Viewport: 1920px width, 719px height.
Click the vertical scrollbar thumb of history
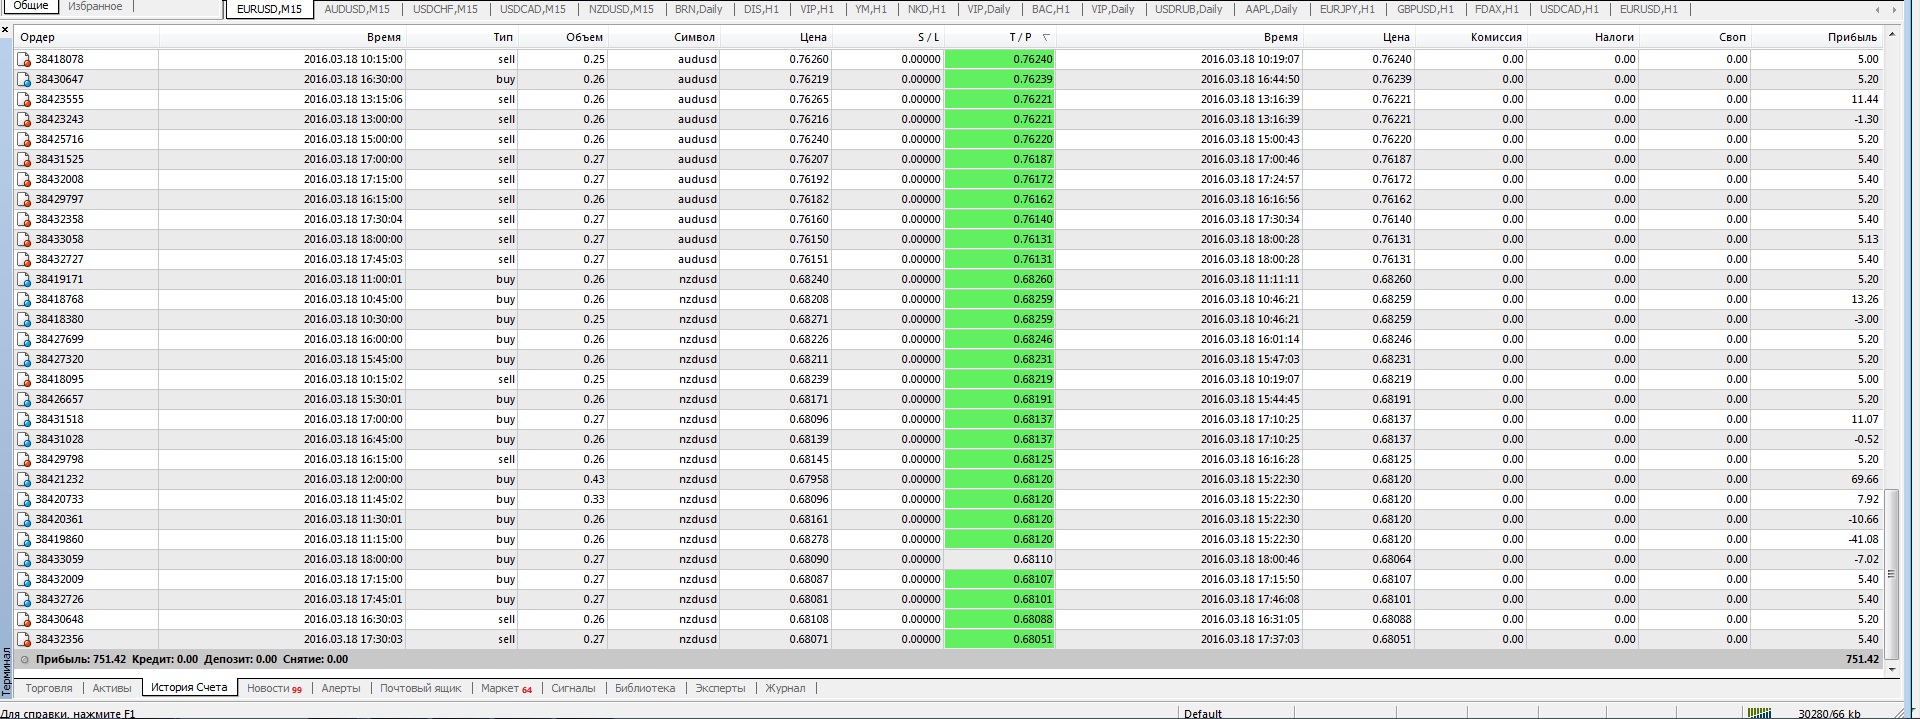point(1891,575)
